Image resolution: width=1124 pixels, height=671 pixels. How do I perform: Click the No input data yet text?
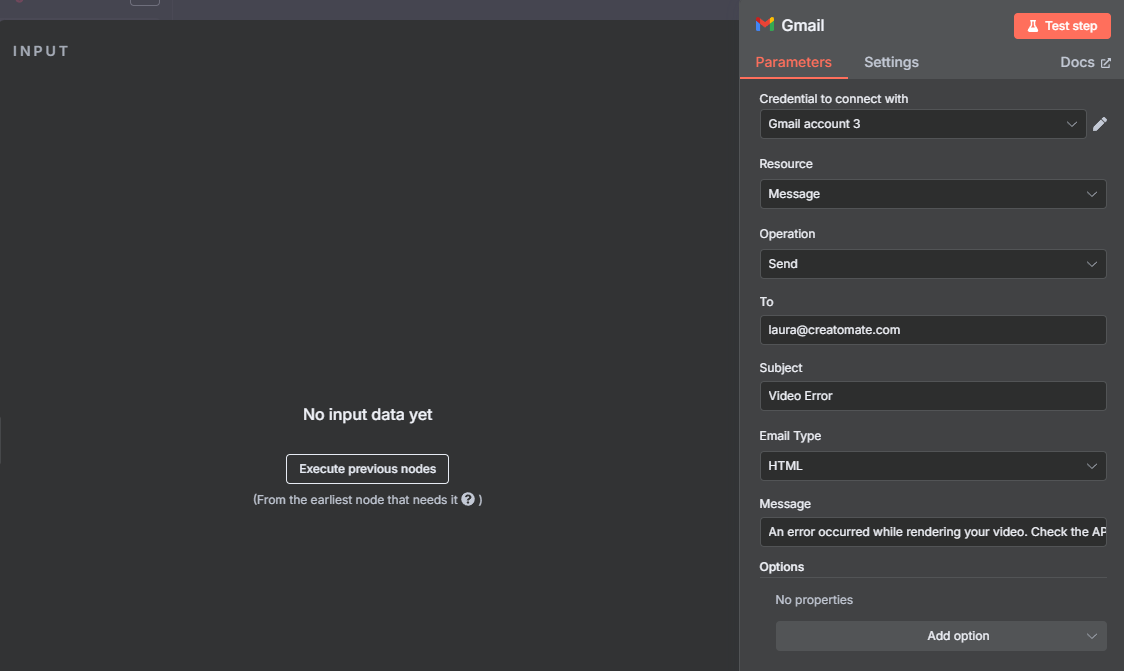[x=367, y=414]
